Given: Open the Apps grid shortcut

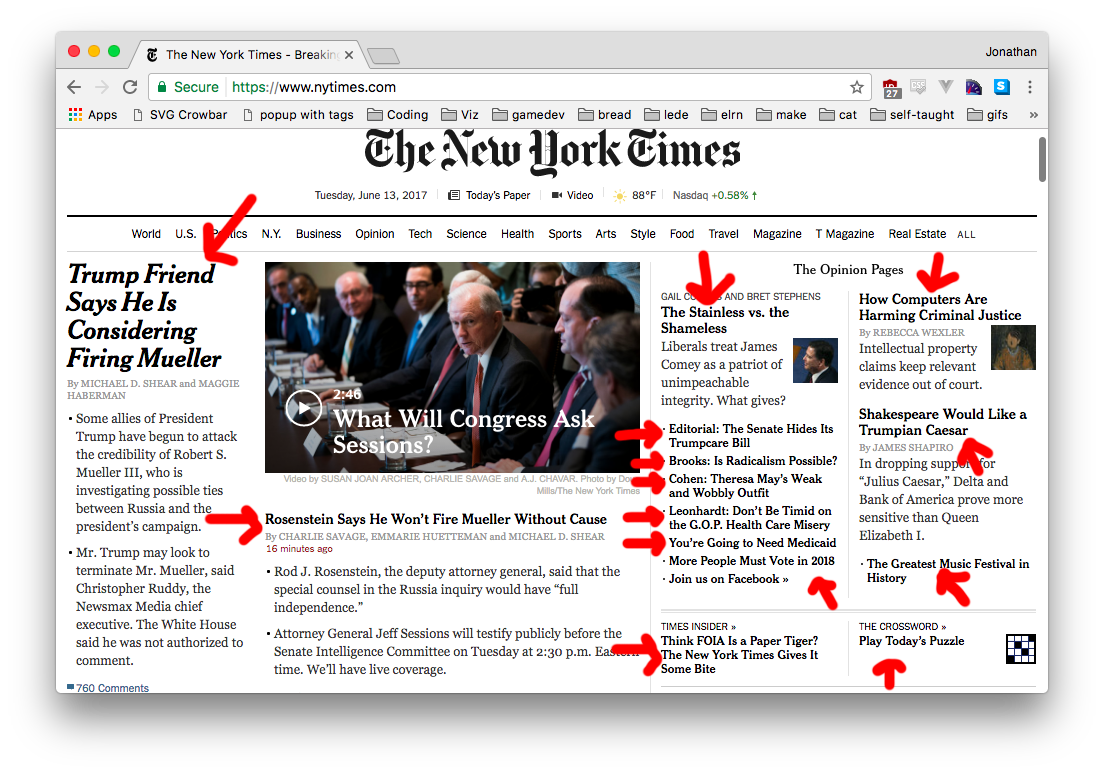Looking at the screenshot, I should click(x=92, y=115).
